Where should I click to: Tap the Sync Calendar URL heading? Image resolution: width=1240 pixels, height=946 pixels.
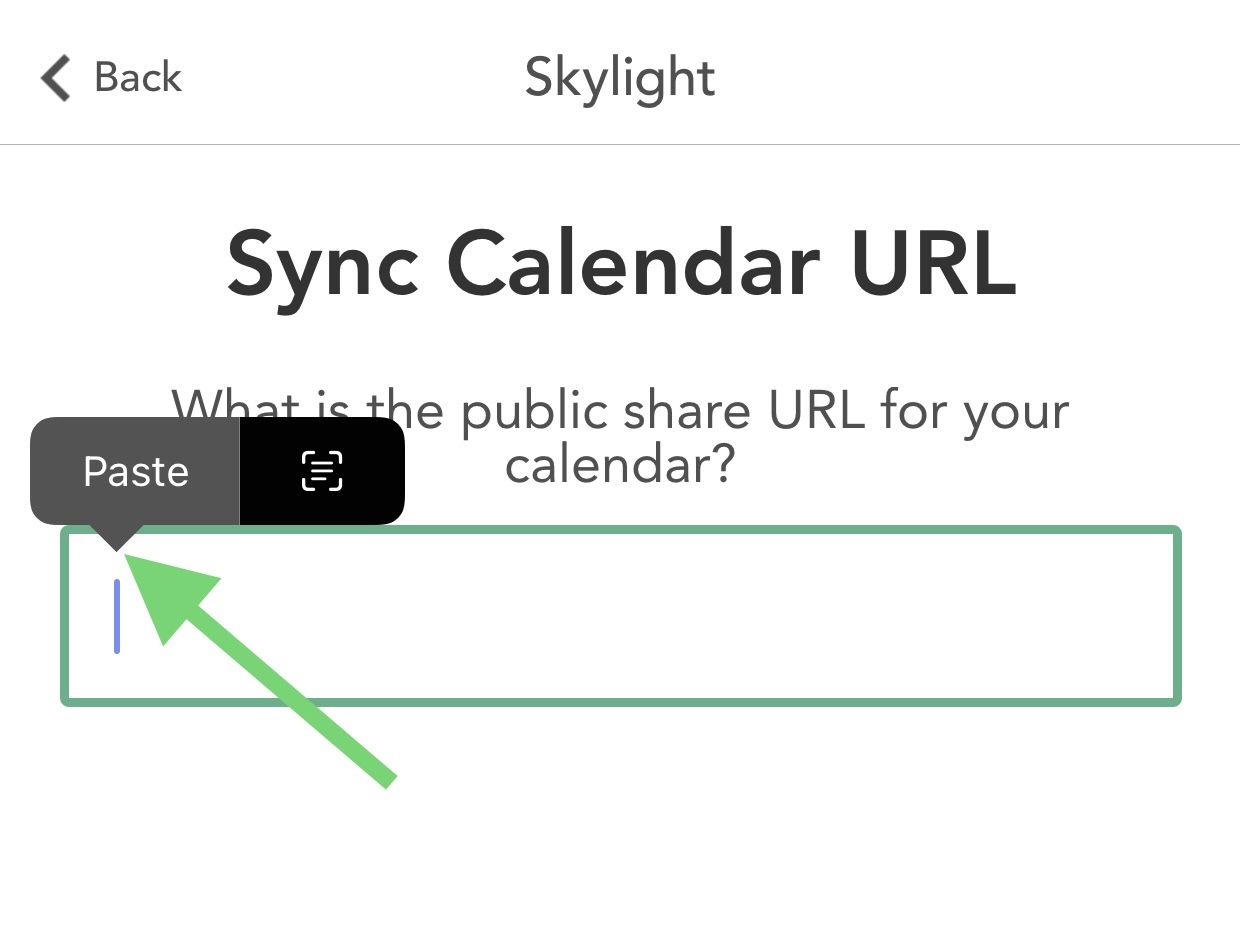pos(620,262)
